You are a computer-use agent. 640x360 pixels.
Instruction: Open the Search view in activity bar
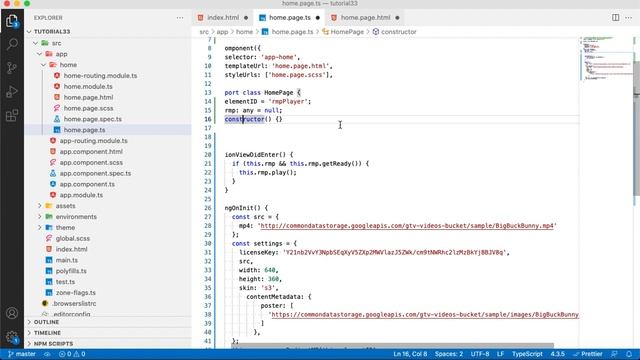point(12,44)
